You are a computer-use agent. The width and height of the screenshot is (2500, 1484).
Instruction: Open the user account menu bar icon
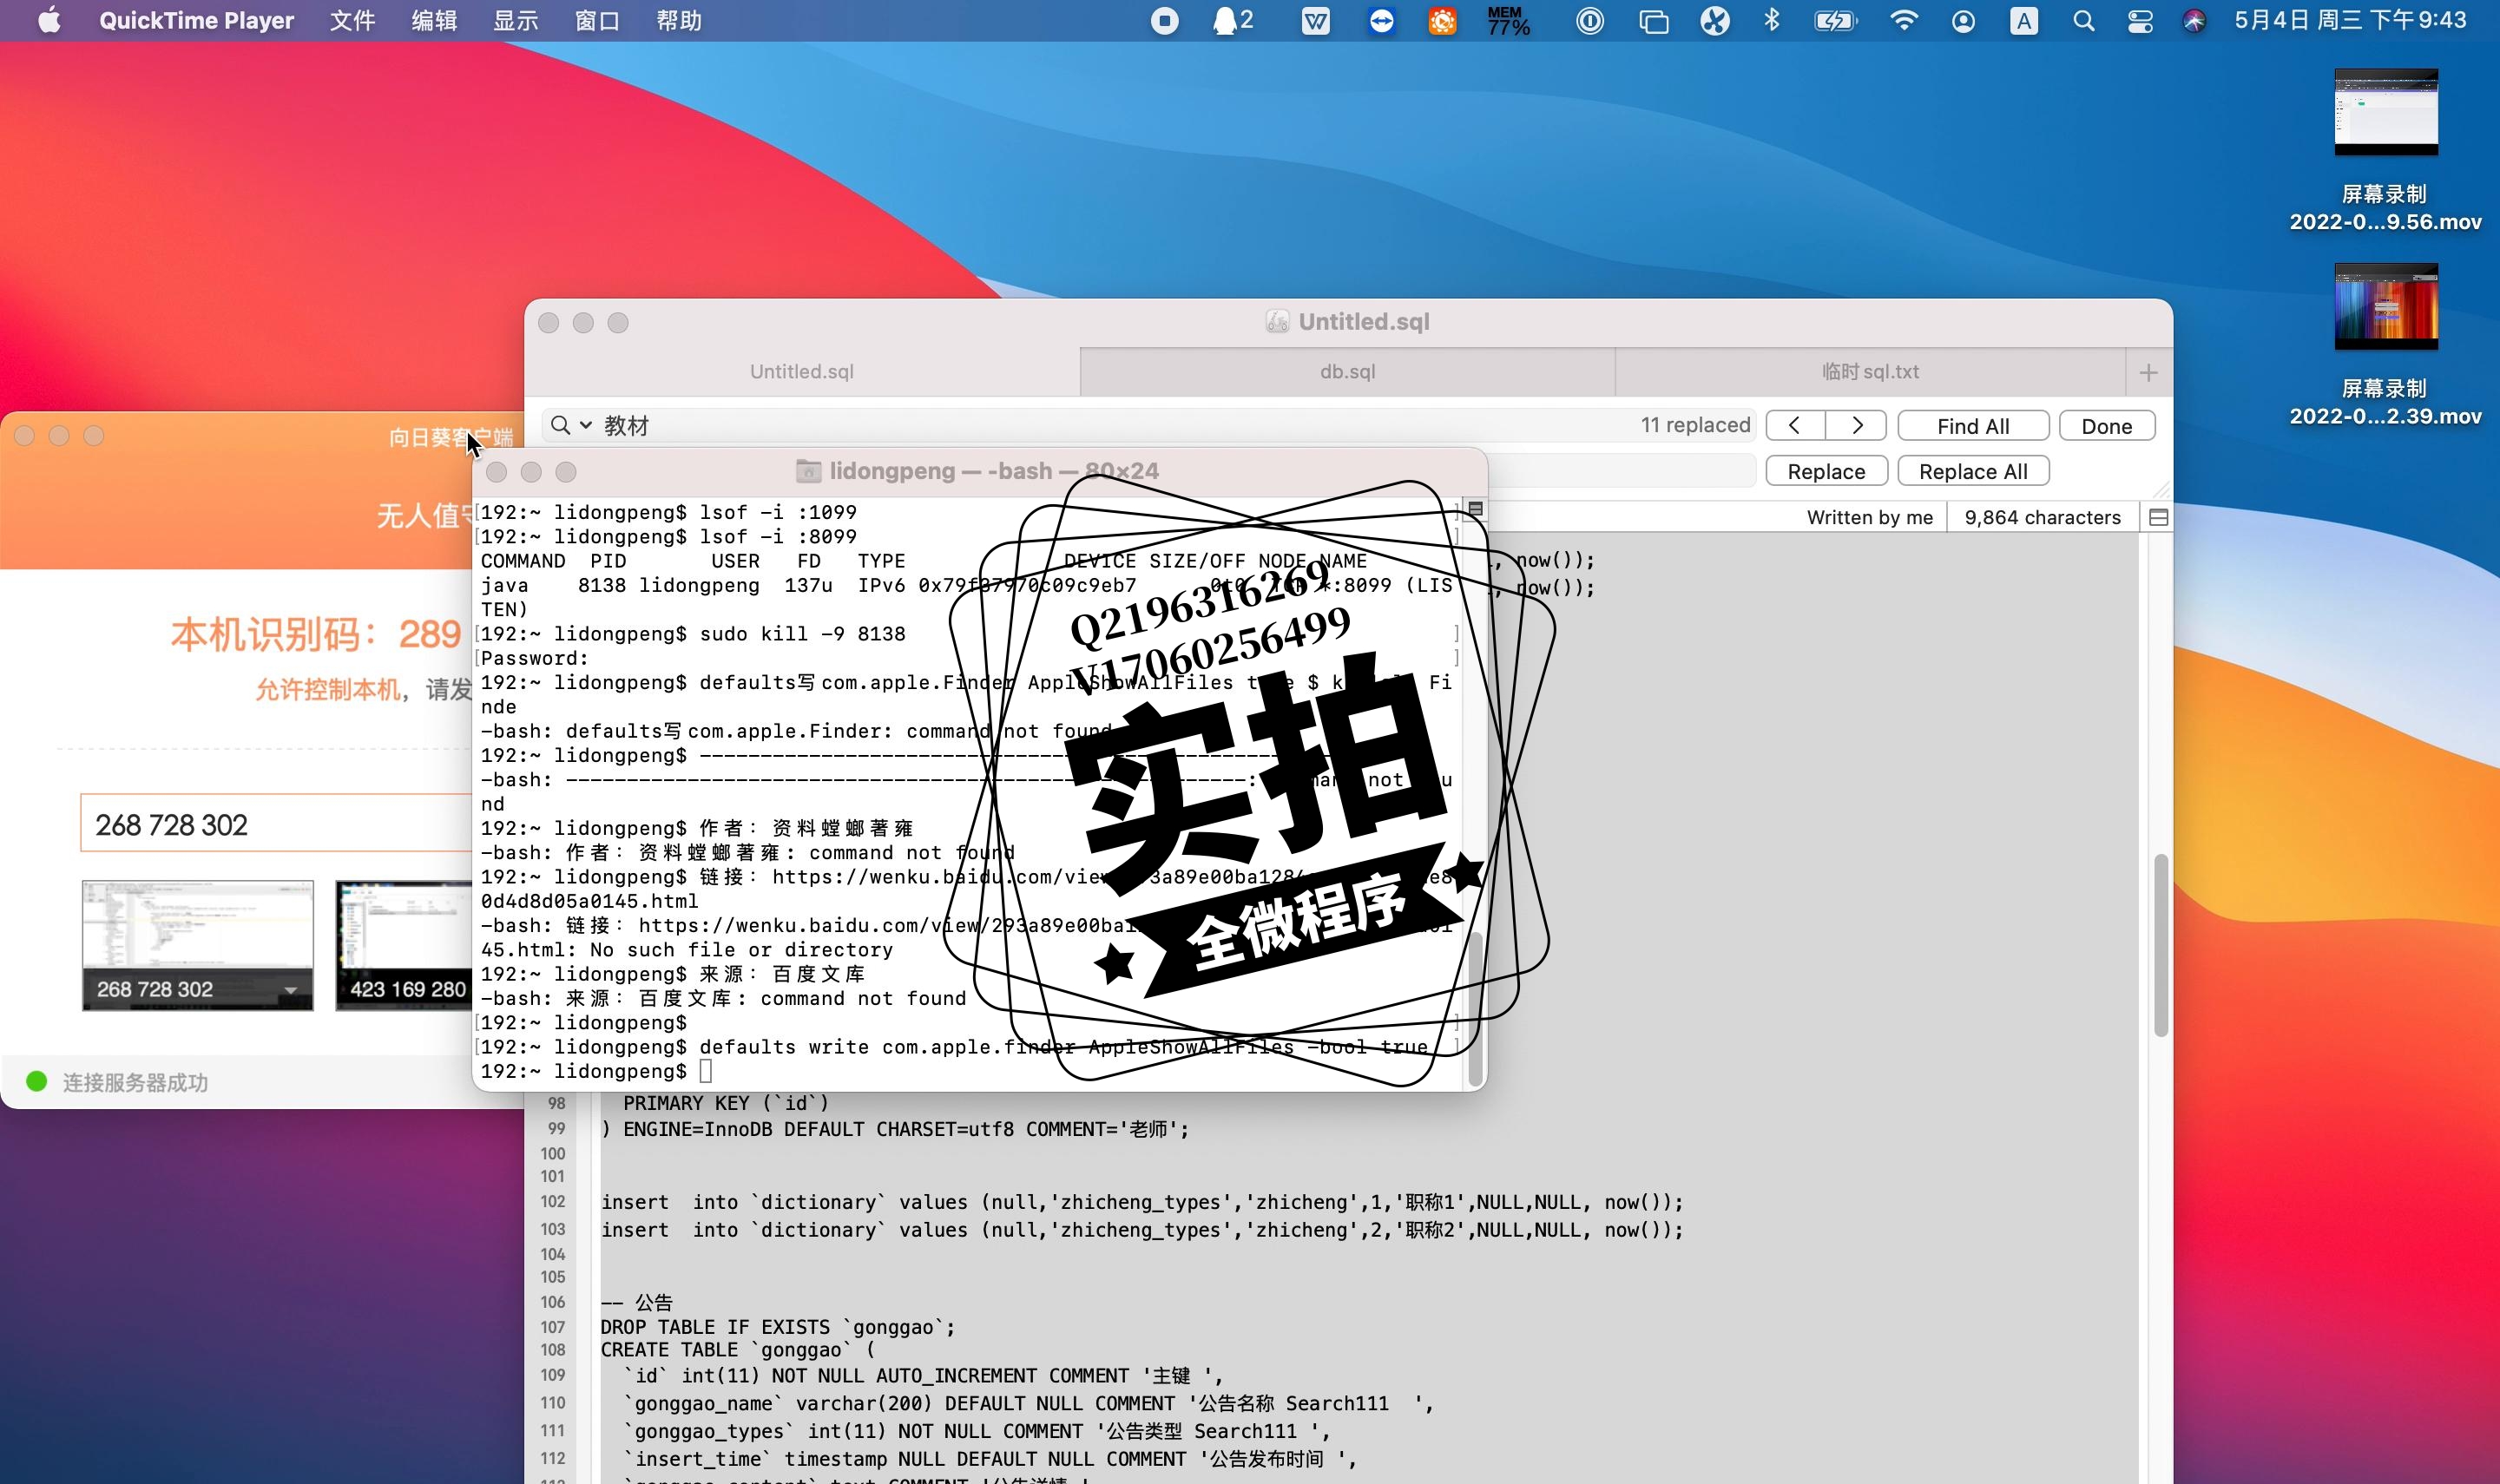click(1963, 21)
